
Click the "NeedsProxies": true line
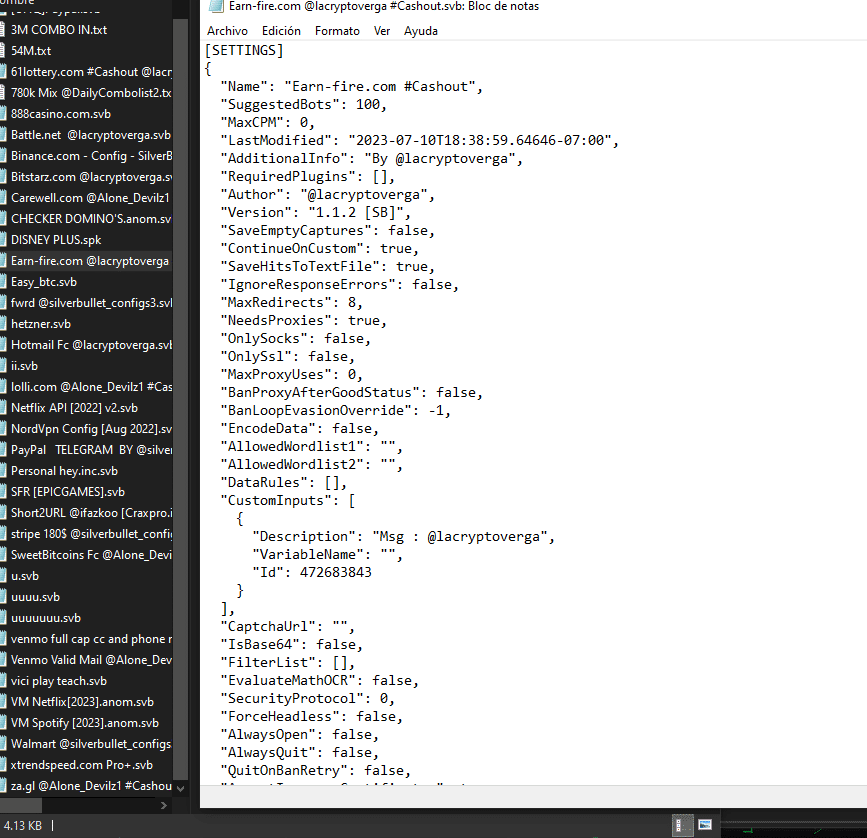coord(304,321)
